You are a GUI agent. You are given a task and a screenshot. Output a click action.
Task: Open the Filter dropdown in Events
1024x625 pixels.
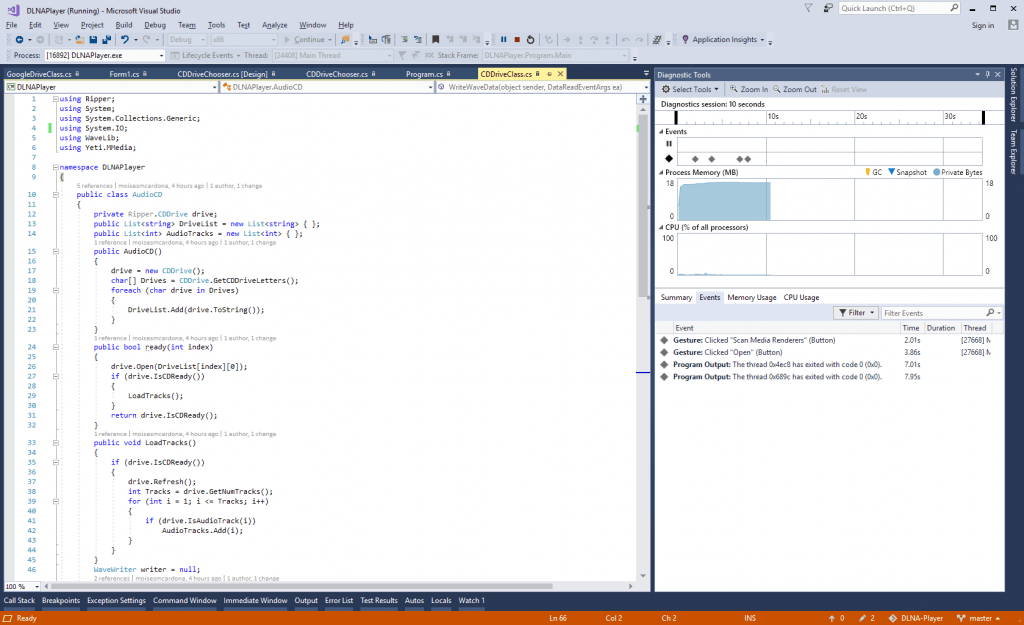pyautogui.click(x=855, y=313)
